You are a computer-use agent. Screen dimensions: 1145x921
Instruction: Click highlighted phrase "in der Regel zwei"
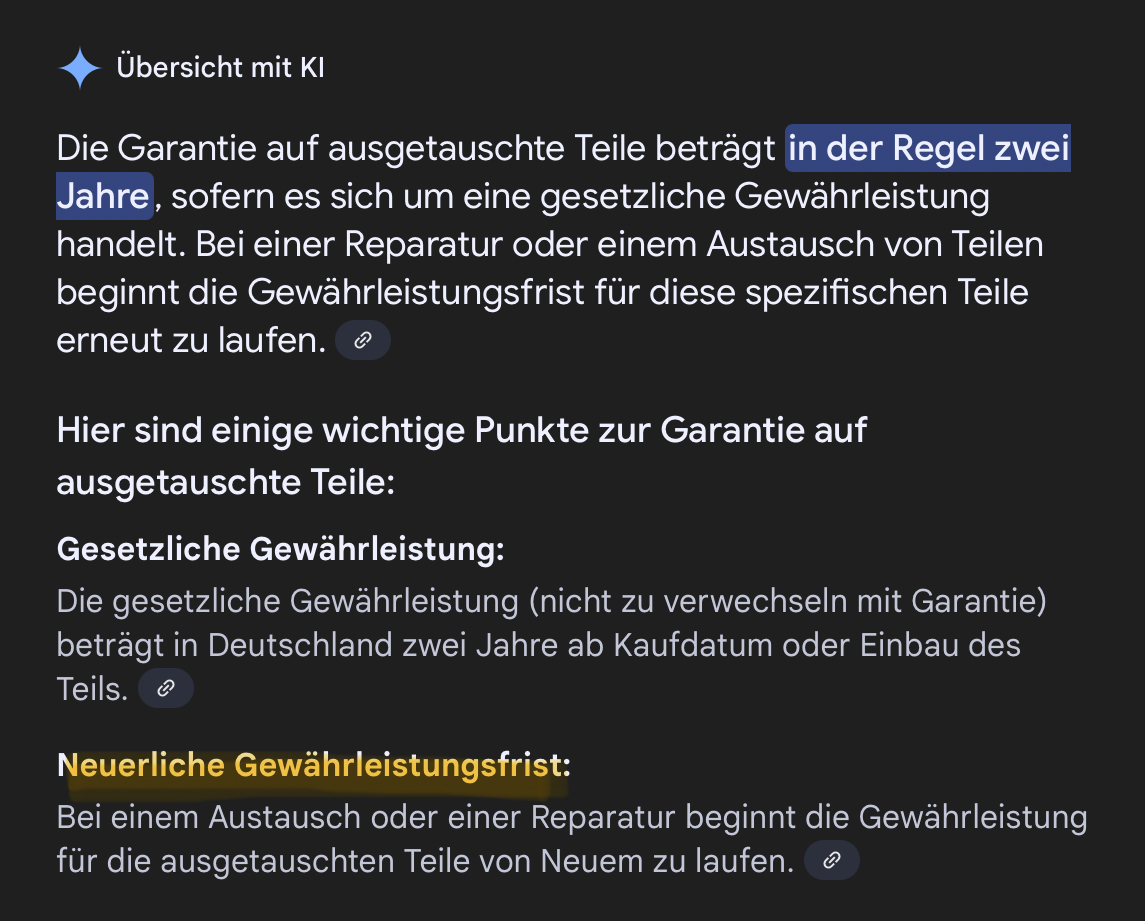928,148
